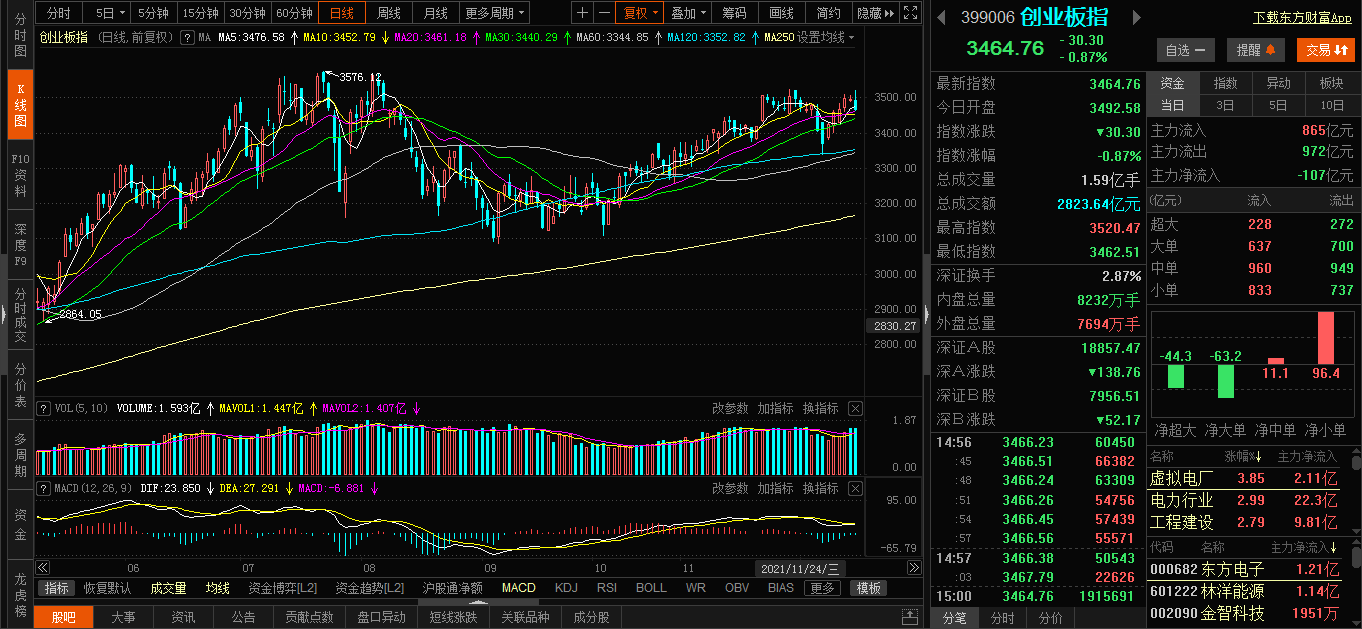This screenshot has width=1362, height=629.
Task: Open the 复权 dropdown menu
Action: [x=640, y=13]
